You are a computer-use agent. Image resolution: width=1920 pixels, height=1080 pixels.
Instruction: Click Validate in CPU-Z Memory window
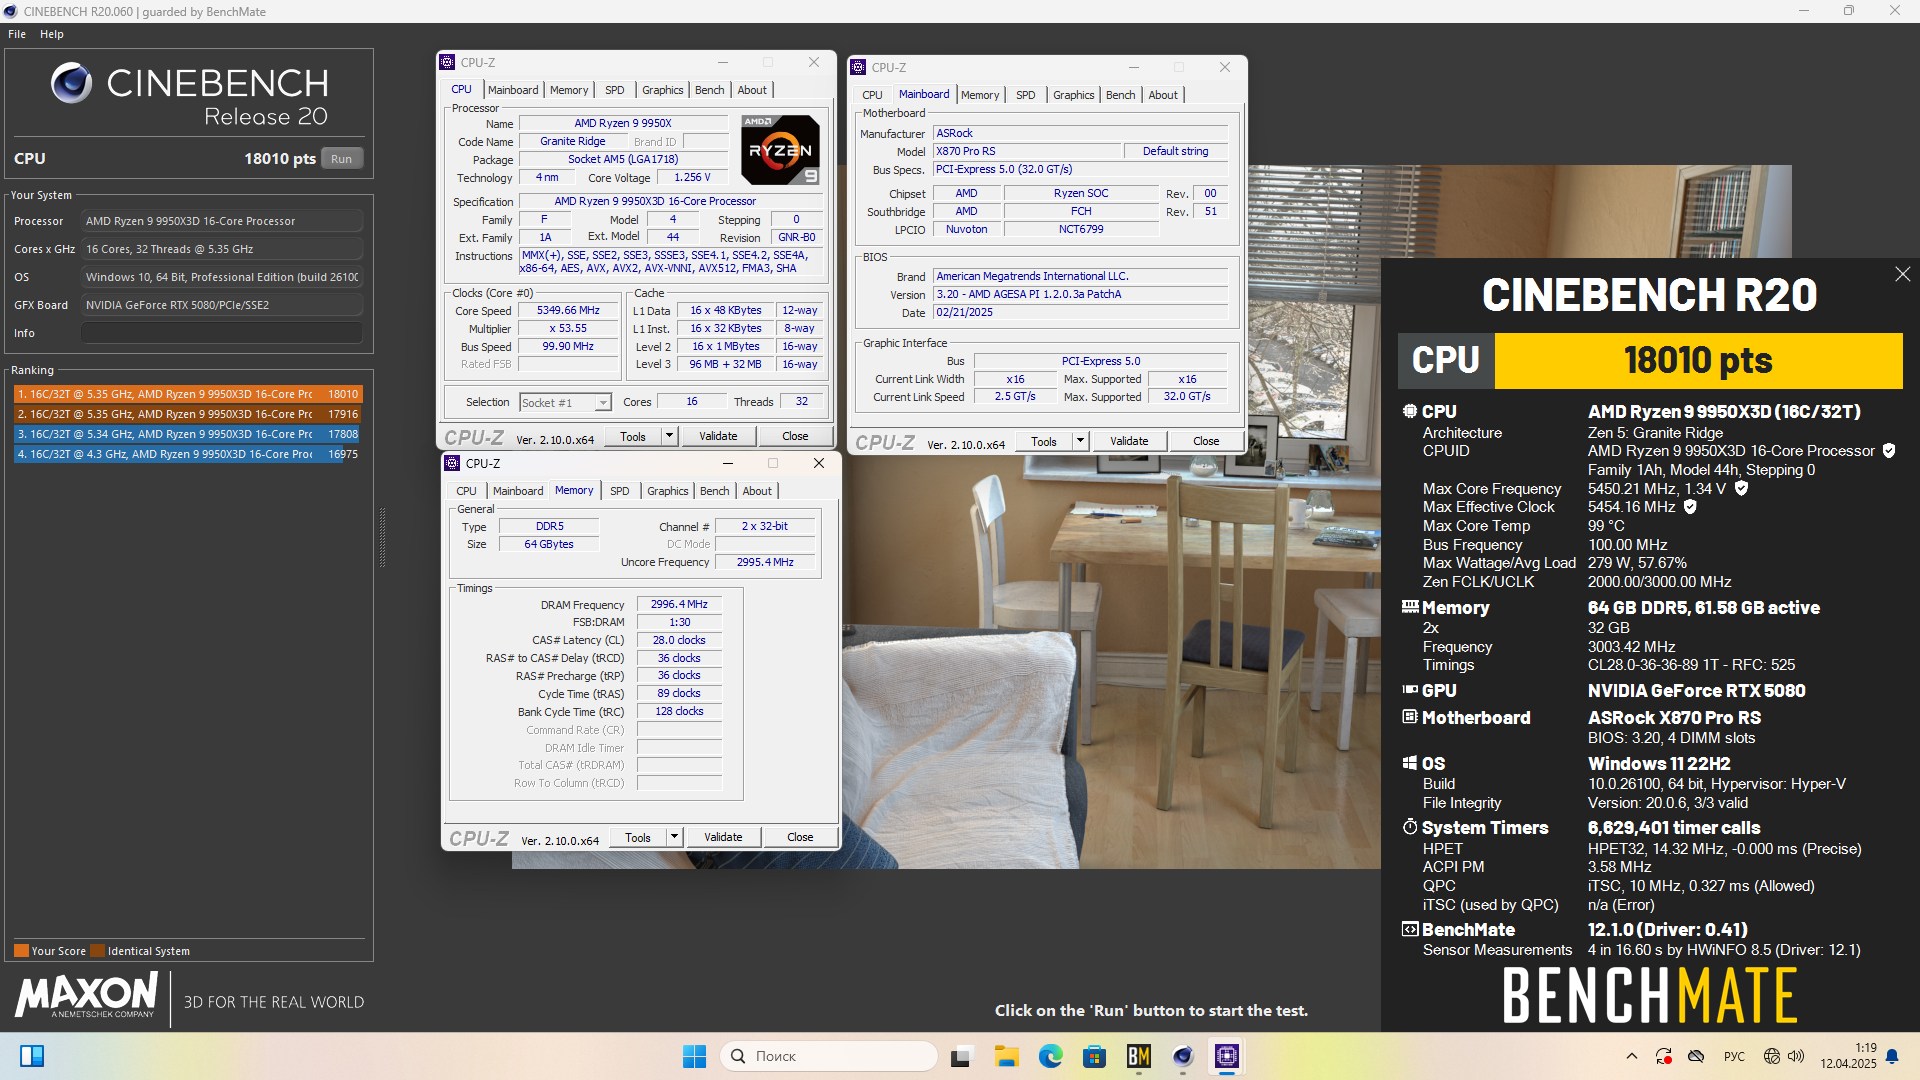tap(723, 837)
